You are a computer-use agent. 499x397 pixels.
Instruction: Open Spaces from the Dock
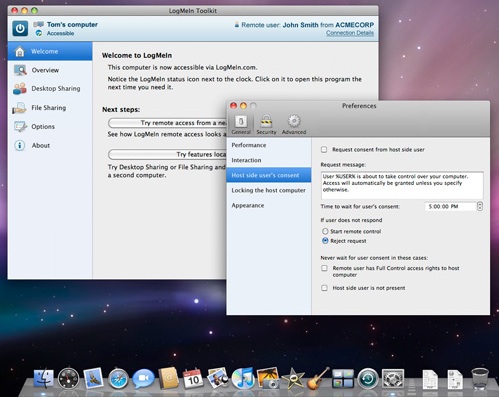pyautogui.click(x=343, y=379)
